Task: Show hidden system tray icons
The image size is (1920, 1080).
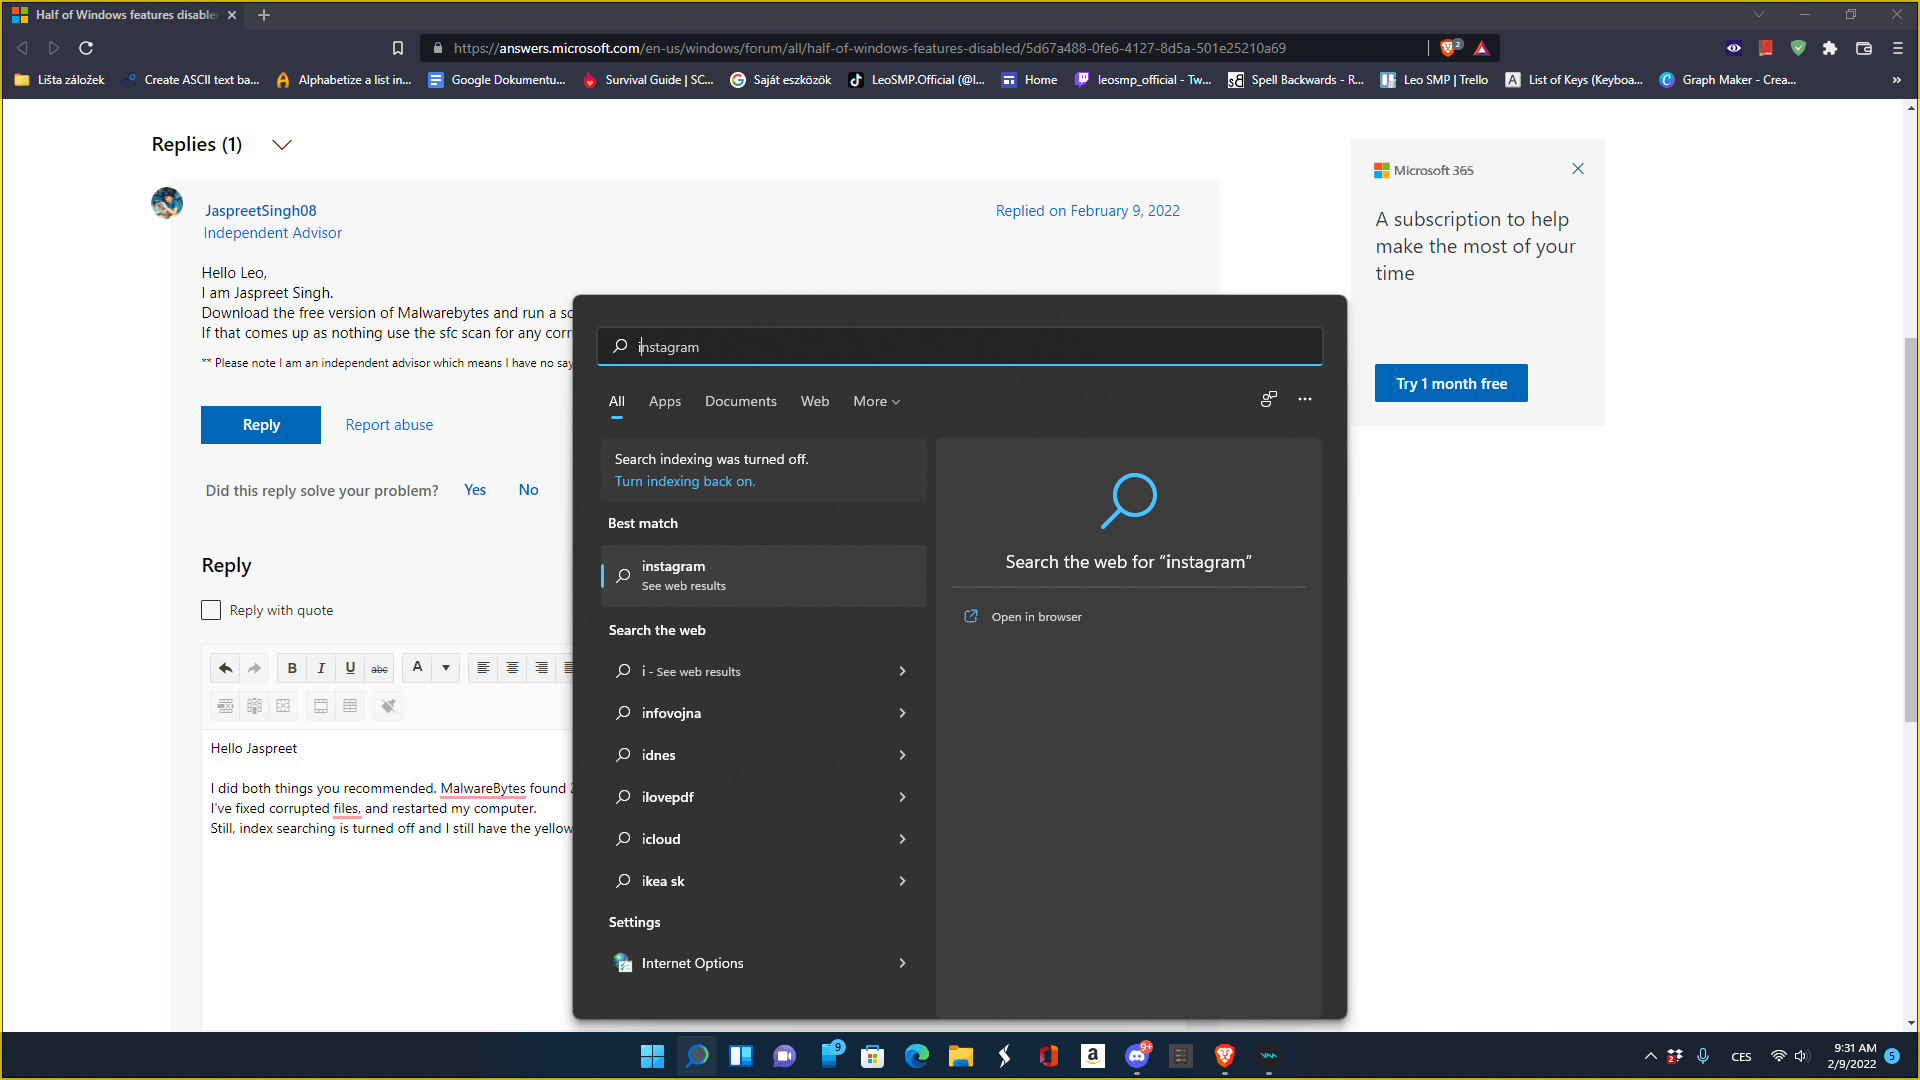Action: click(1651, 1056)
